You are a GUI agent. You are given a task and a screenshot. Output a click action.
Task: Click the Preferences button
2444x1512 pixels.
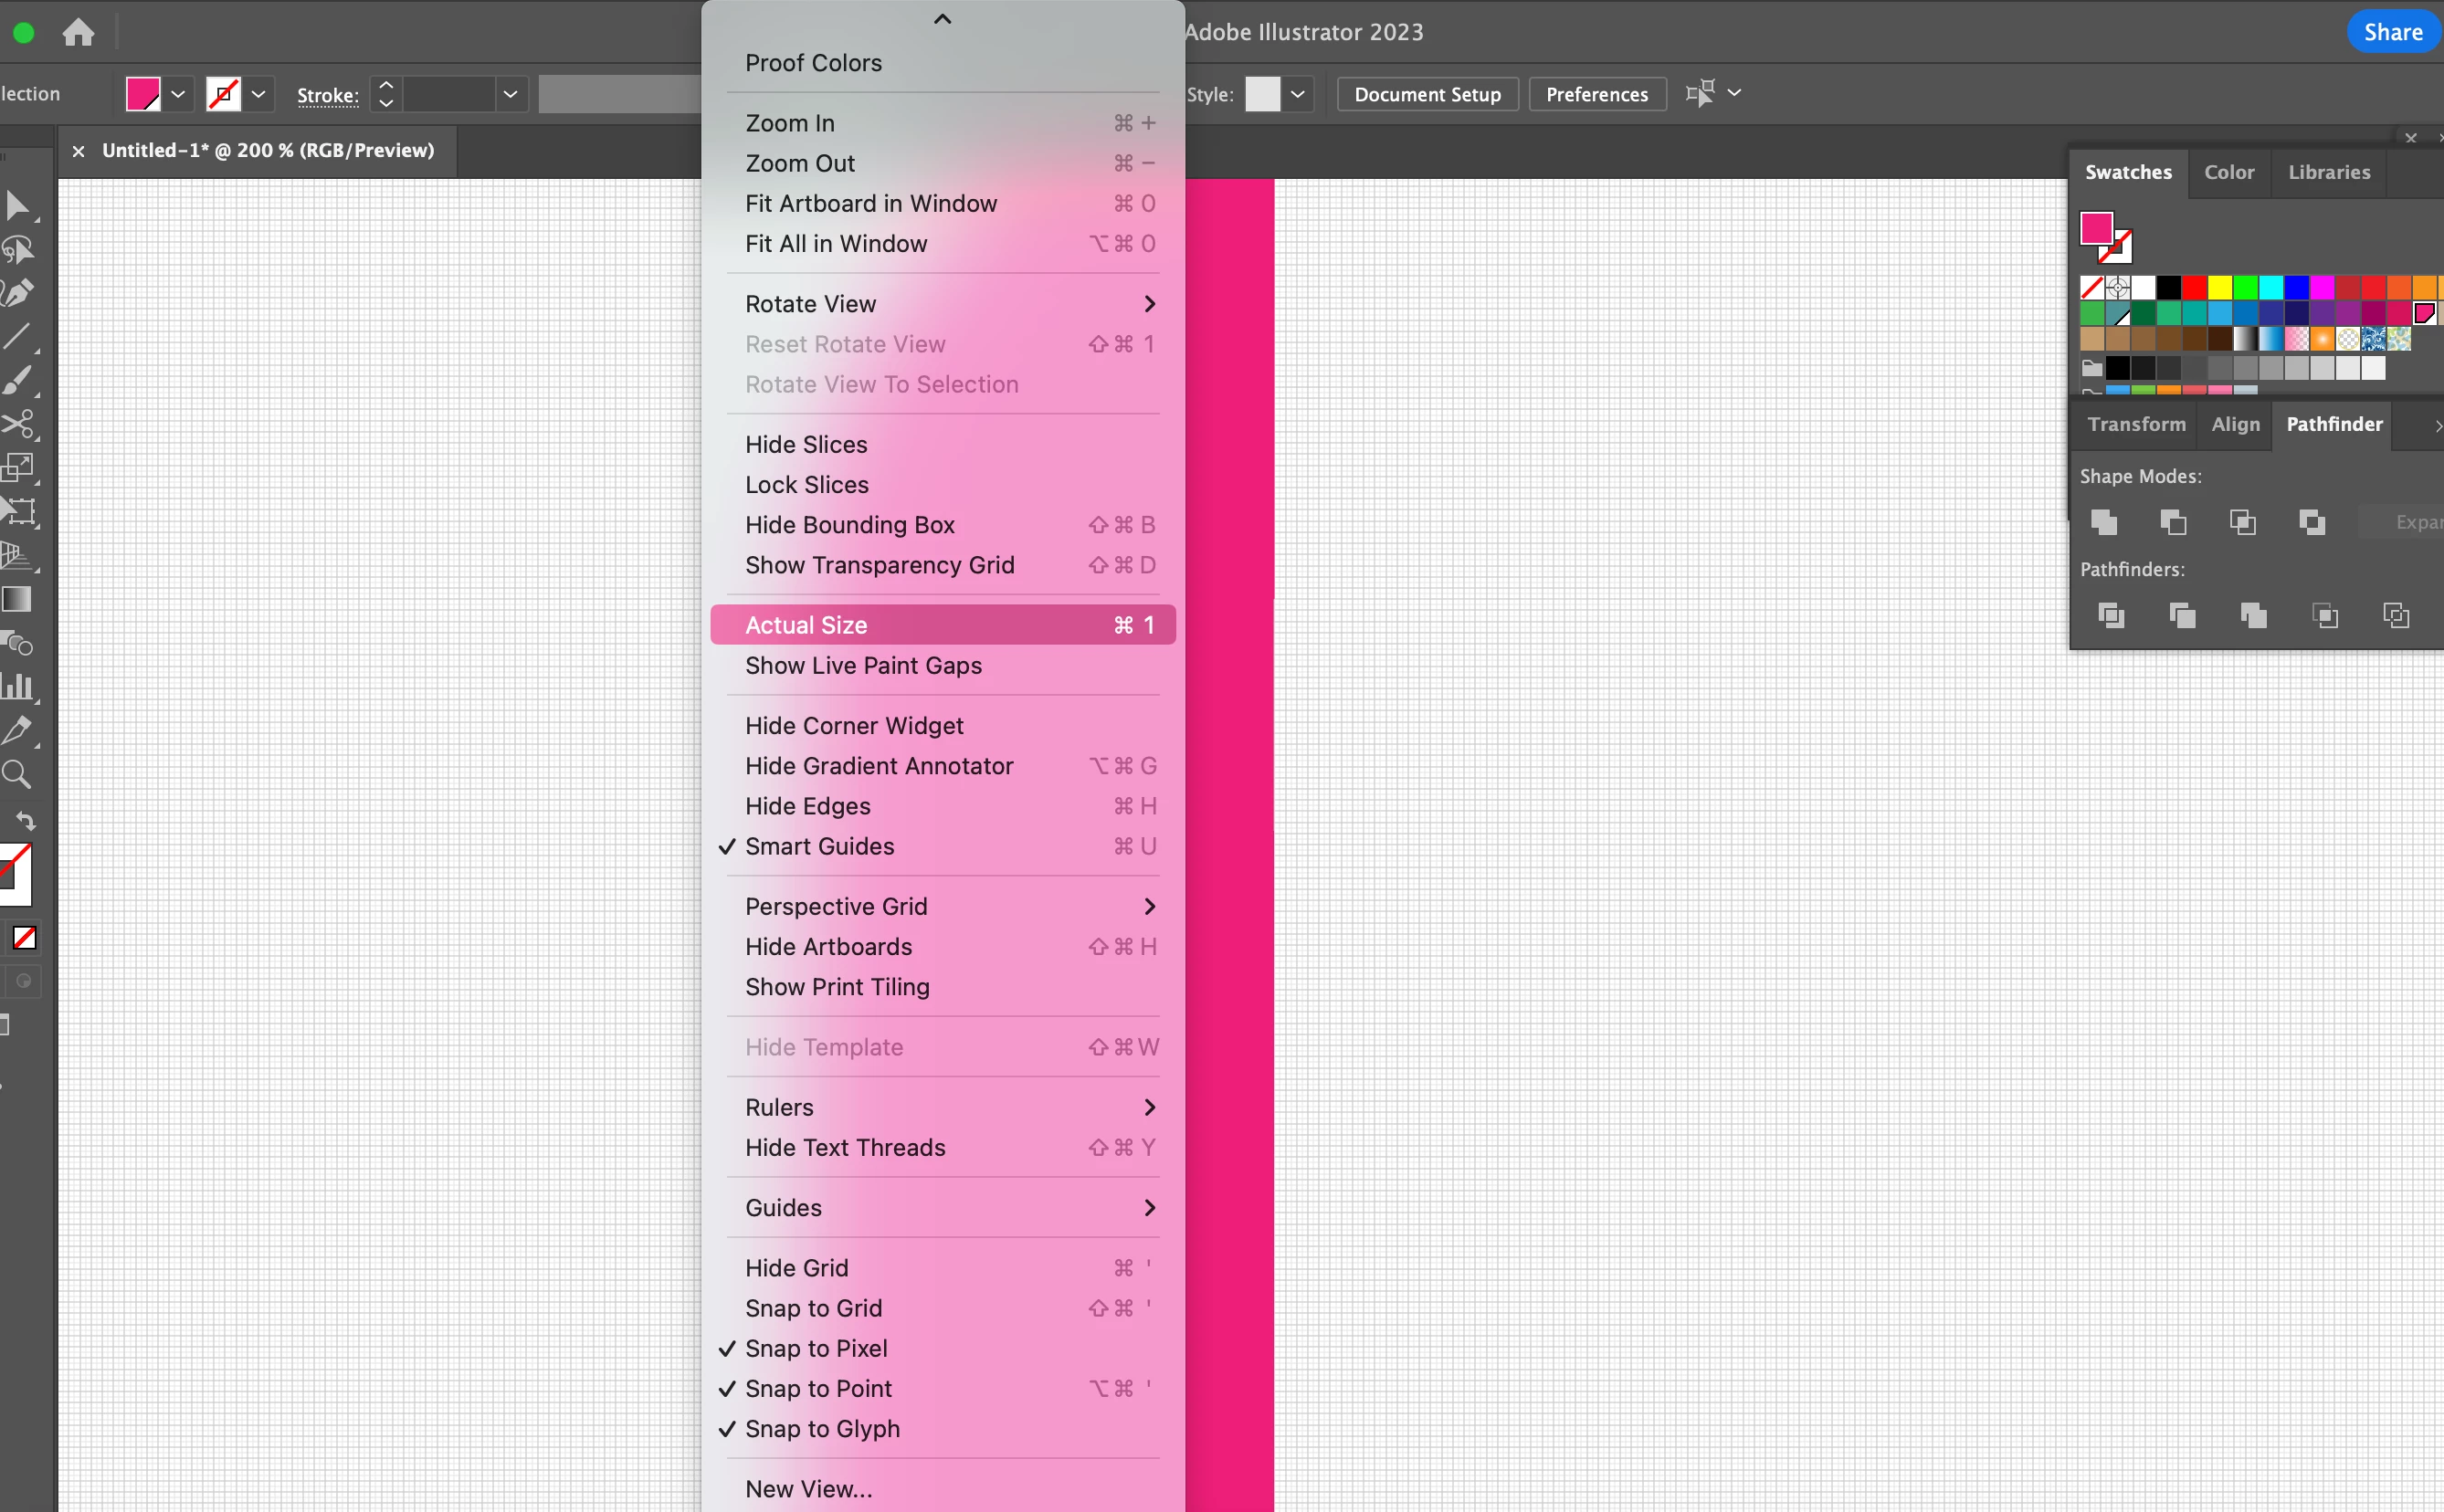(1596, 94)
